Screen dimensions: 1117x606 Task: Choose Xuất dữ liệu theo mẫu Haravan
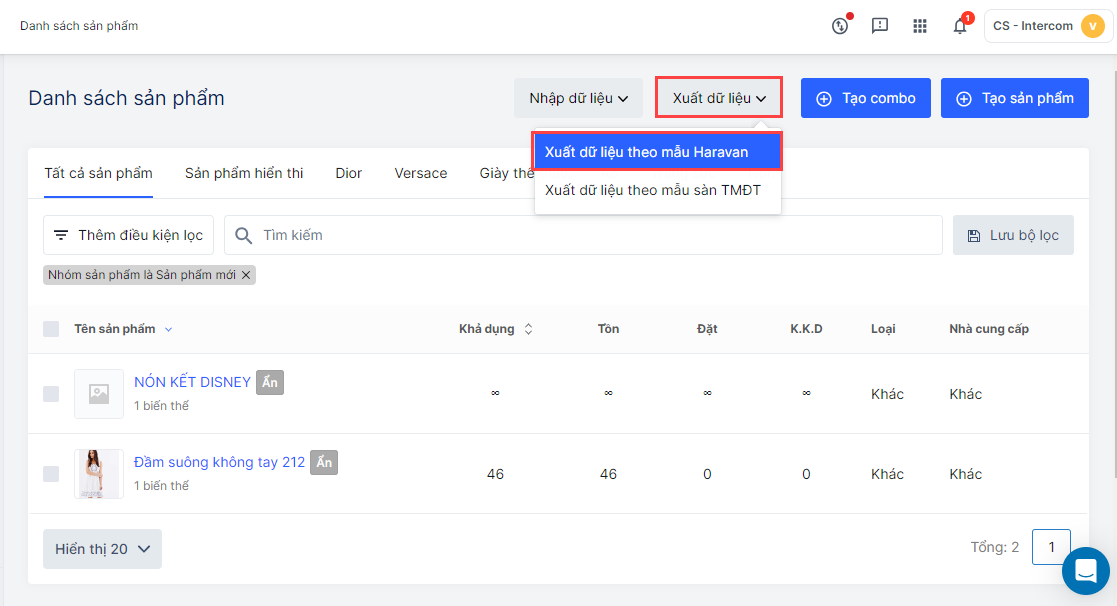coord(657,152)
